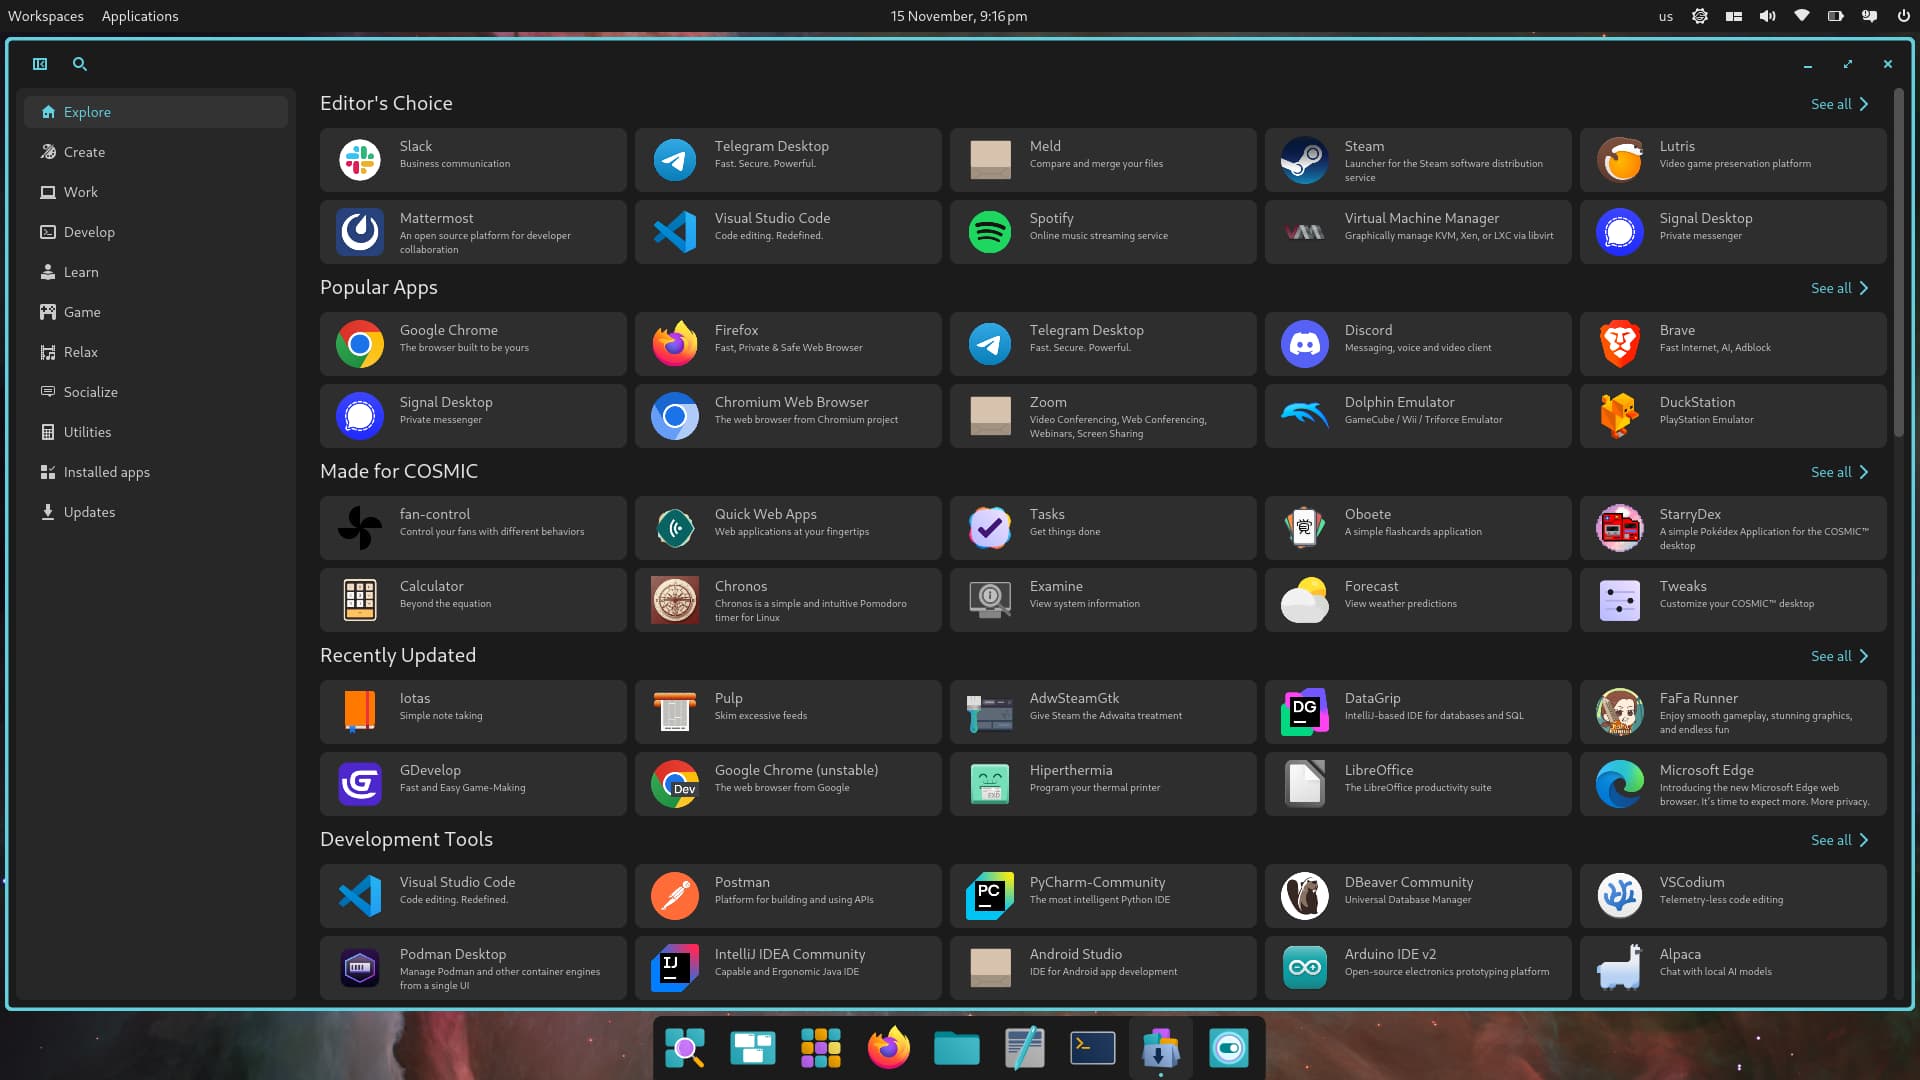1920x1080 pixels.
Task: Open the Workspaces panel button
Action: [46, 16]
